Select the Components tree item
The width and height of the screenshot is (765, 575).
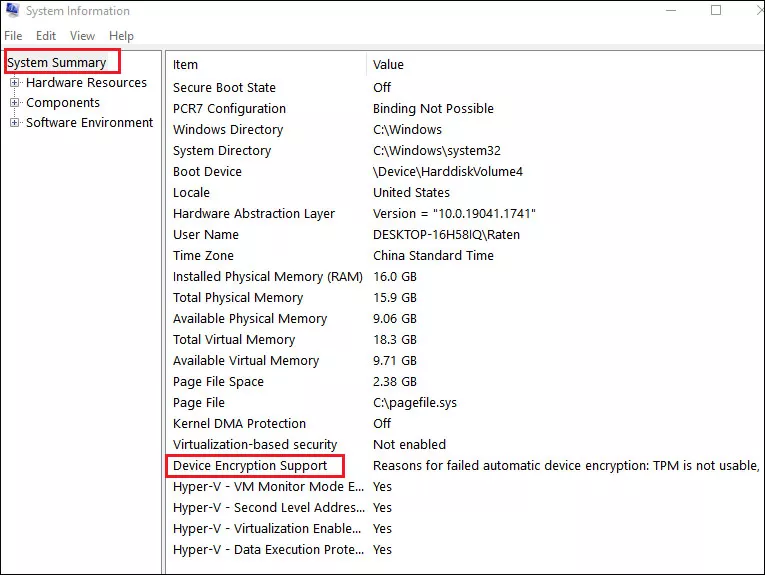[x=63, y=102]
